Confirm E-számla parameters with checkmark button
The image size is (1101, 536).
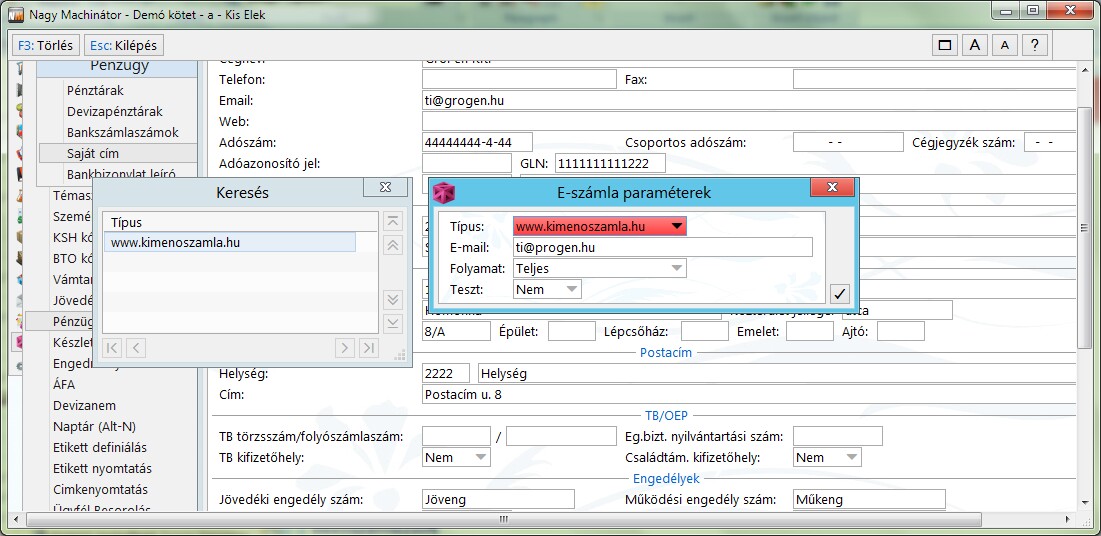[839, 293]
